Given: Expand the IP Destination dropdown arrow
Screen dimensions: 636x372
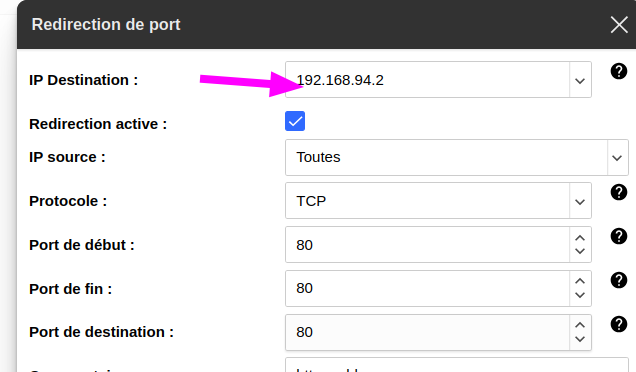Looking at the screenshot, I should pos(580,80).
